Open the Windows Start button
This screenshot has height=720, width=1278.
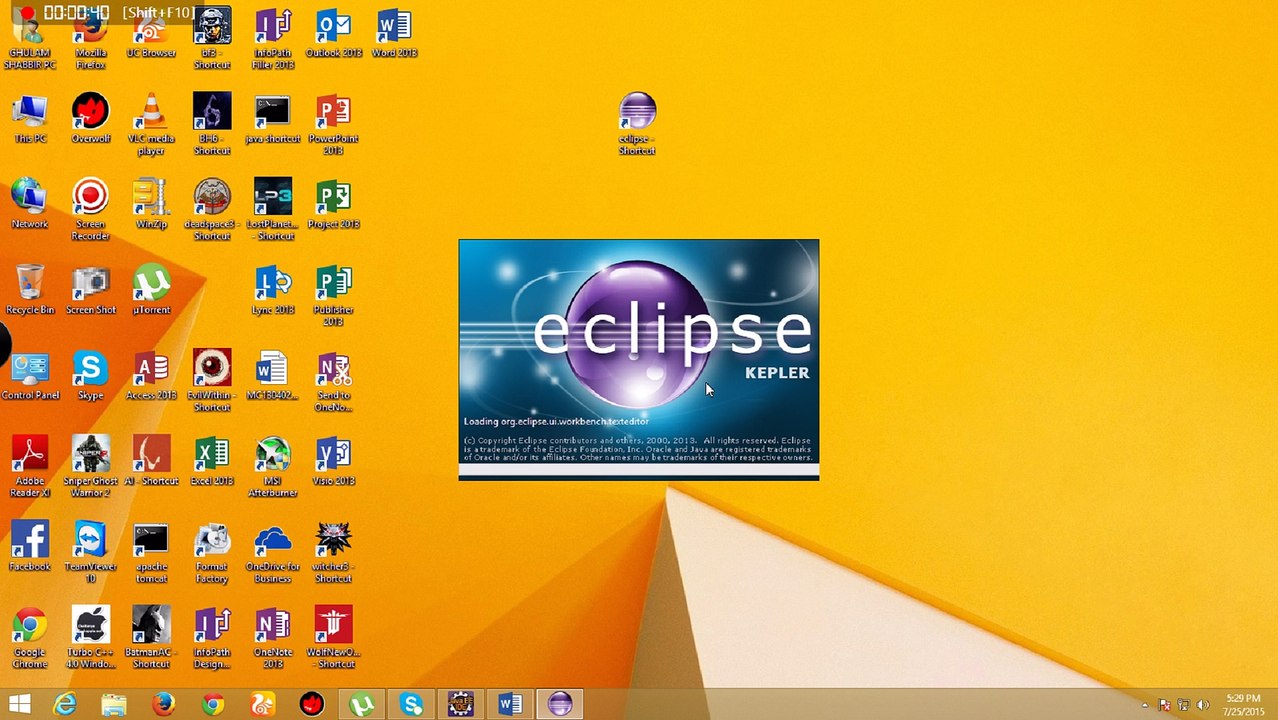coord(19,704)
